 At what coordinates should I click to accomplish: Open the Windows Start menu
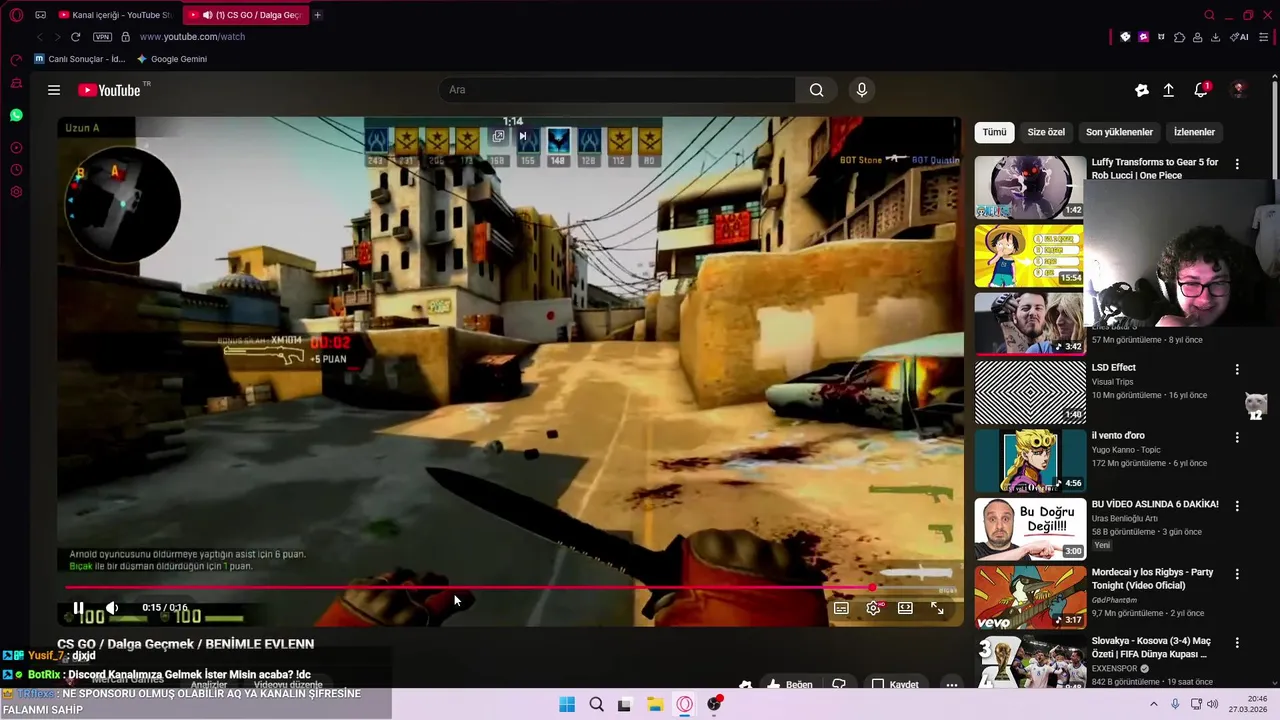point(567,704)
